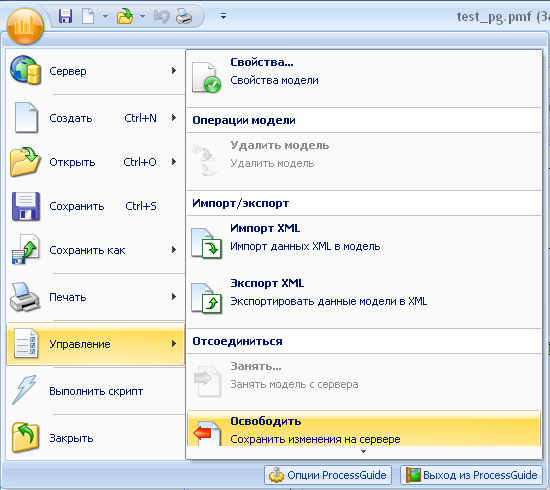This screenshot has height=490, width=550.
Task: Select the highlighted Управление menu entry
Action: (x=95, y=344)
